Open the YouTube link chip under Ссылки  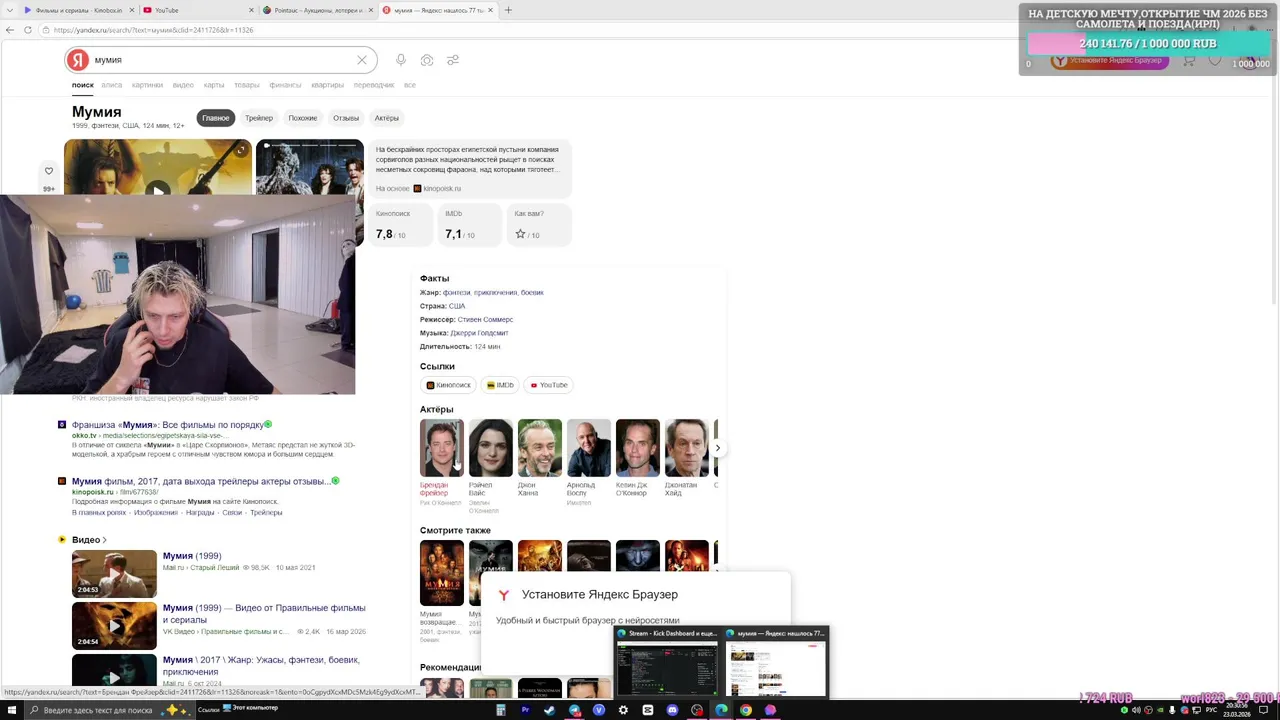[549, 385]
